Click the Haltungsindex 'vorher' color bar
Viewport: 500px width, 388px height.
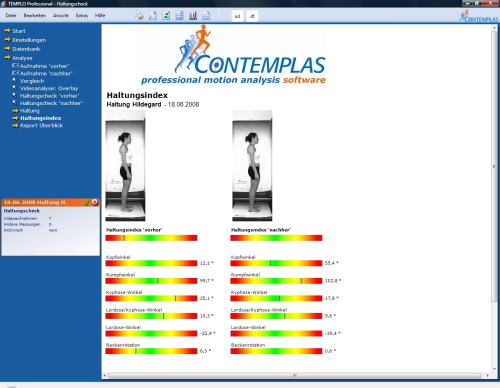point(151,238)
